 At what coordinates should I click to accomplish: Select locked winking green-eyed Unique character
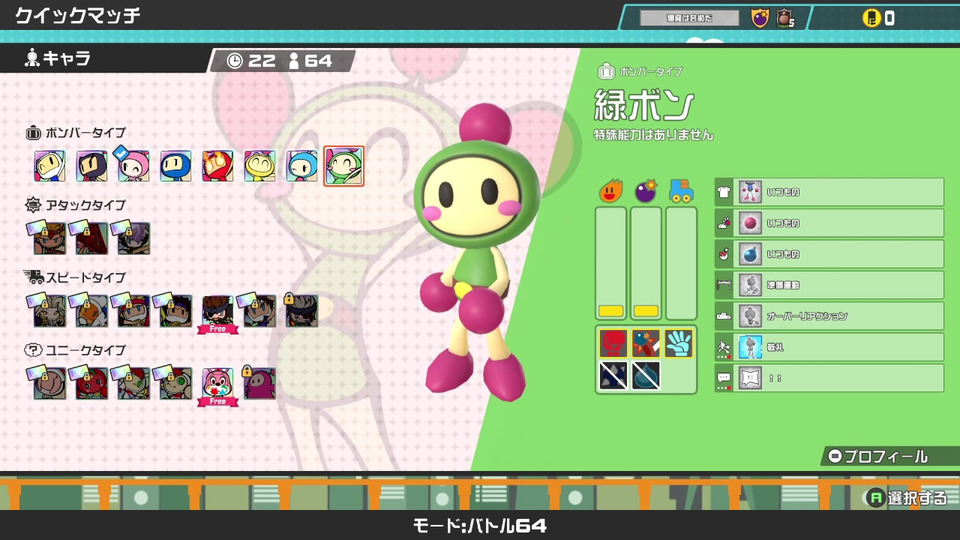[x=176, y=383]
